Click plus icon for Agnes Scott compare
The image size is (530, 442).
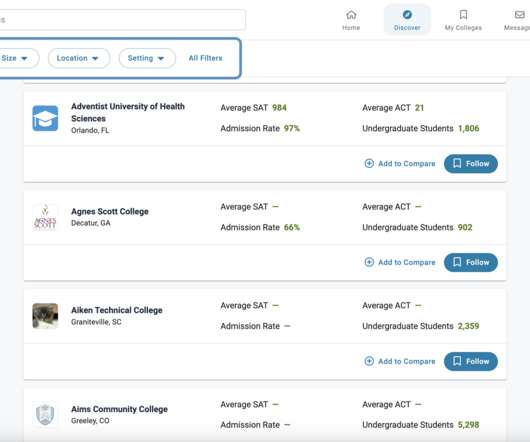click(369, 262)
